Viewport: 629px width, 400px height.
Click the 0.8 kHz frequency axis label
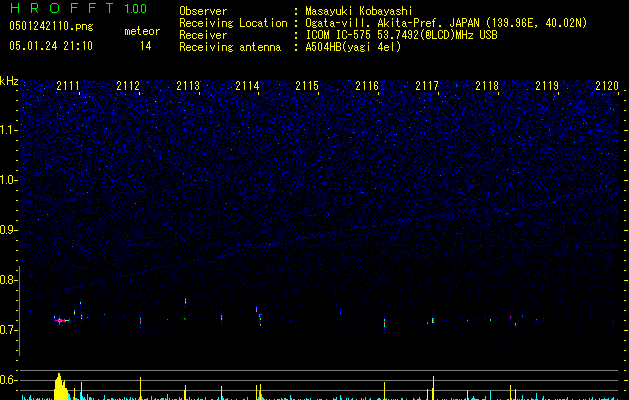8,280
